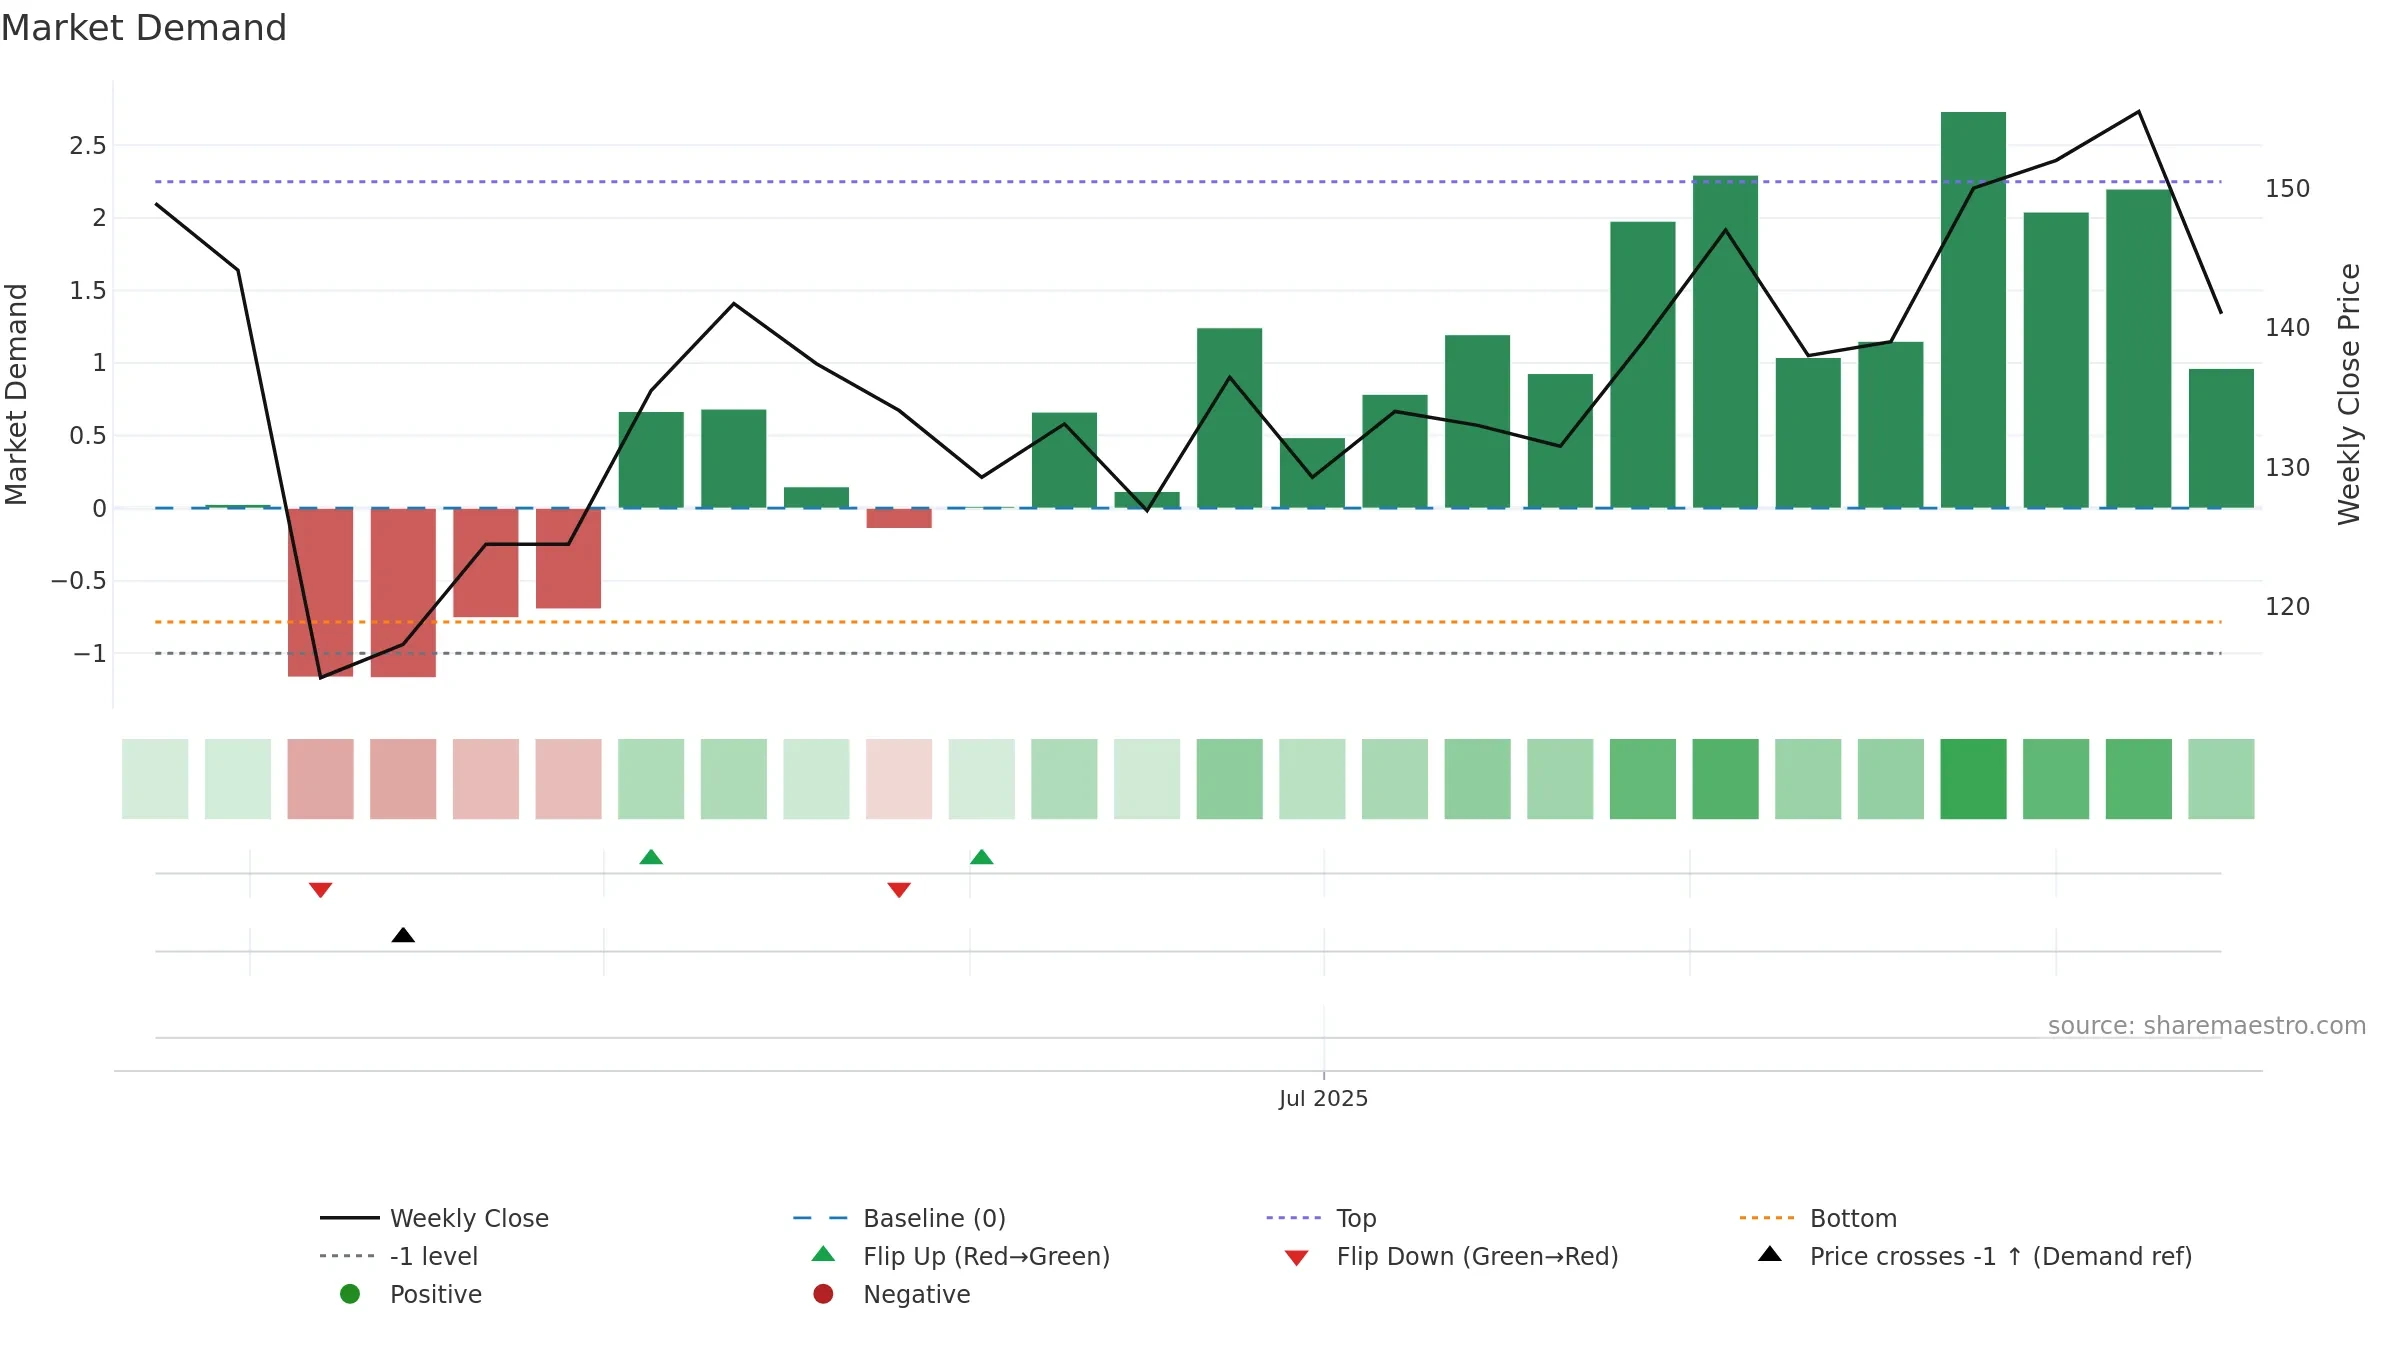Click the −0.5 left-axis tick label
2400x1350 pixels.
click(x=78, y=580)
